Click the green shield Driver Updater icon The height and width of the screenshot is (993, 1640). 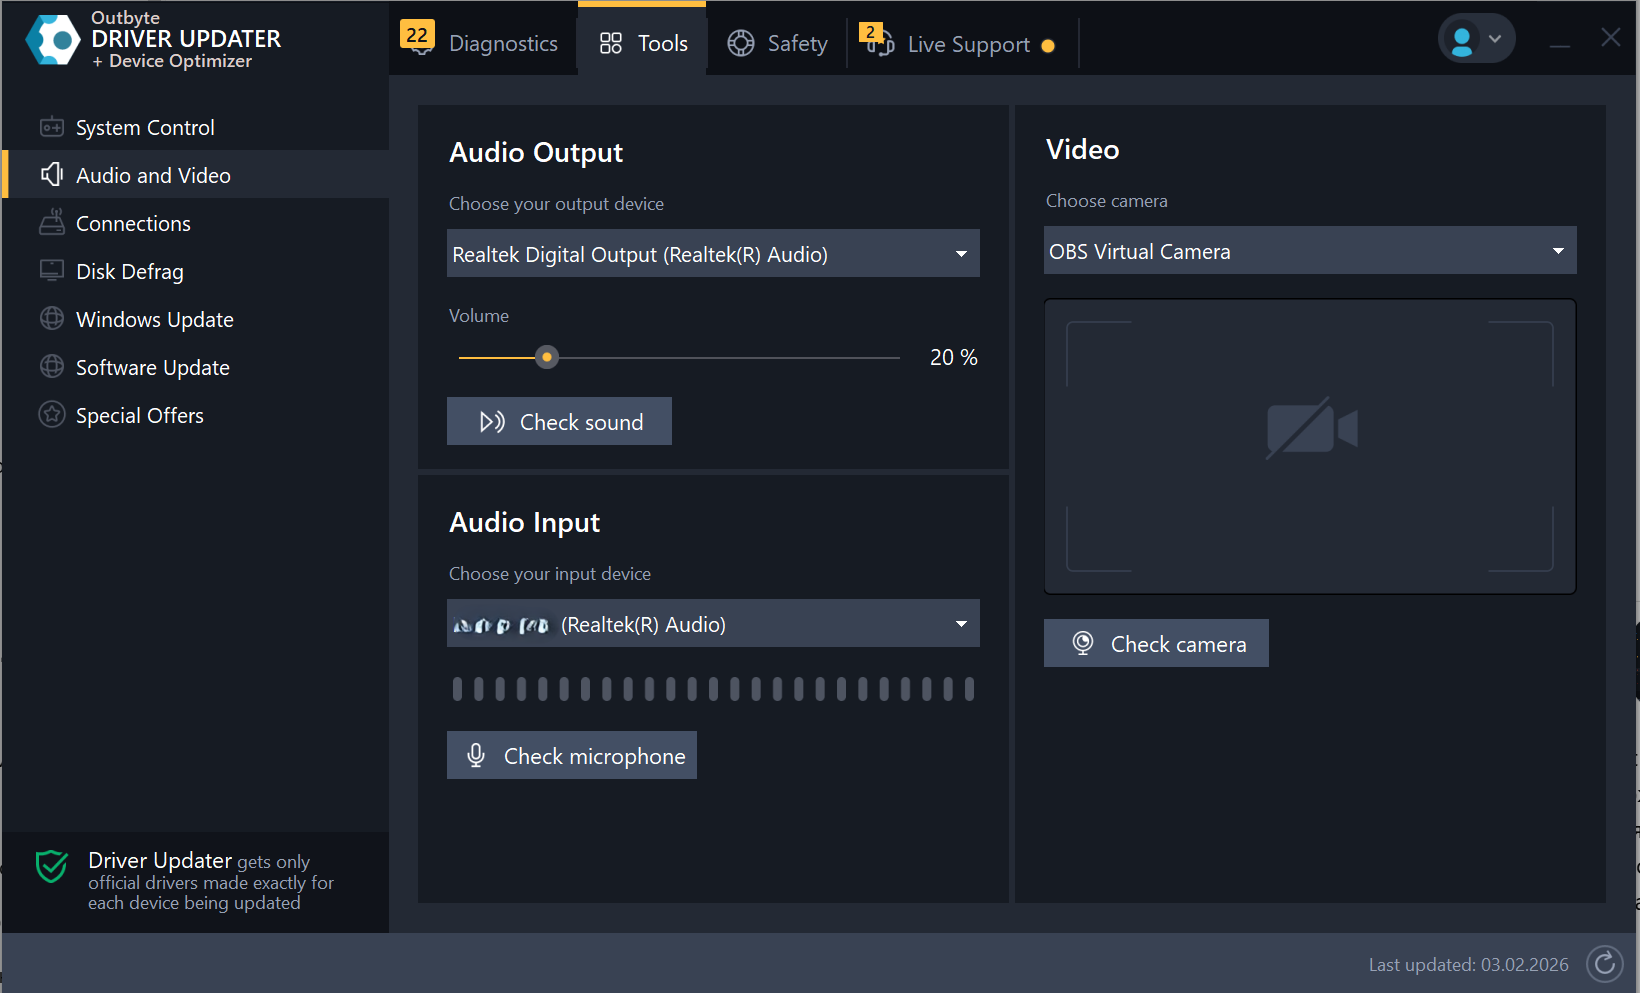coord(52,867)
